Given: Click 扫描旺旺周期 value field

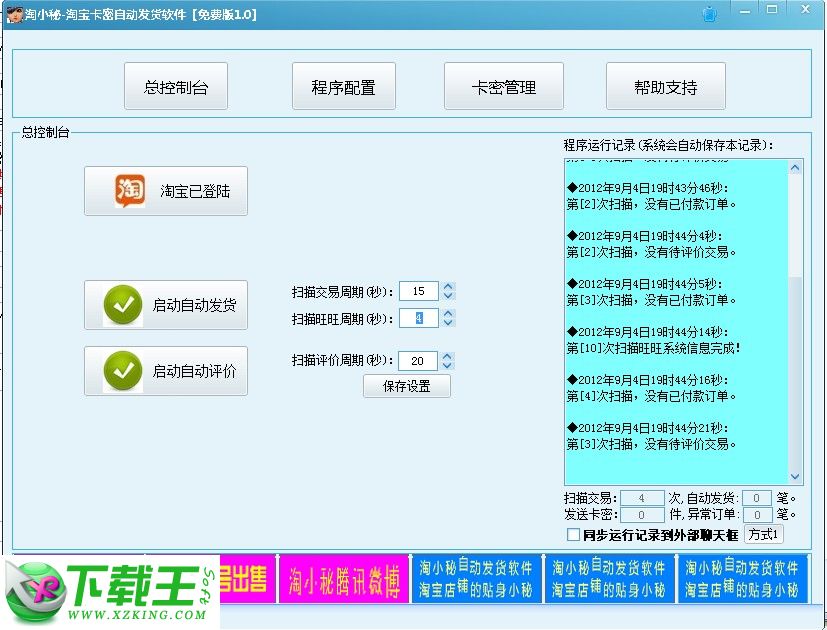Looking at the screenshot, I should (419, 318).
